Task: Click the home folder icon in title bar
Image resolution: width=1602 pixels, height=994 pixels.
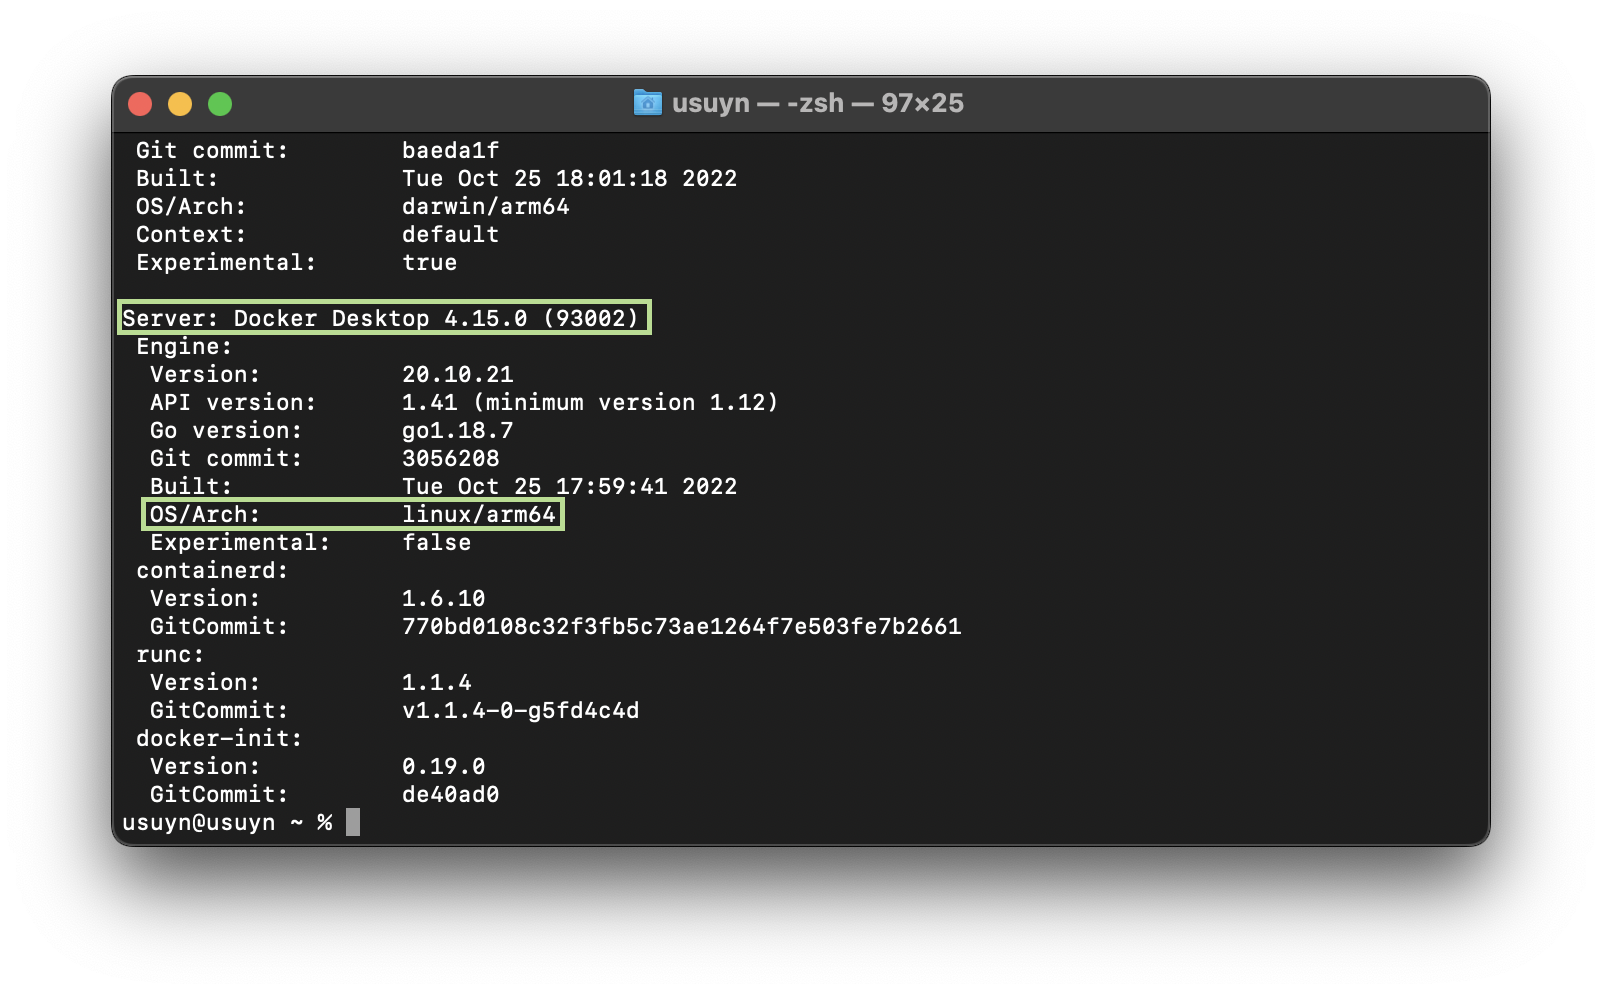Action: tap(648, 103)
